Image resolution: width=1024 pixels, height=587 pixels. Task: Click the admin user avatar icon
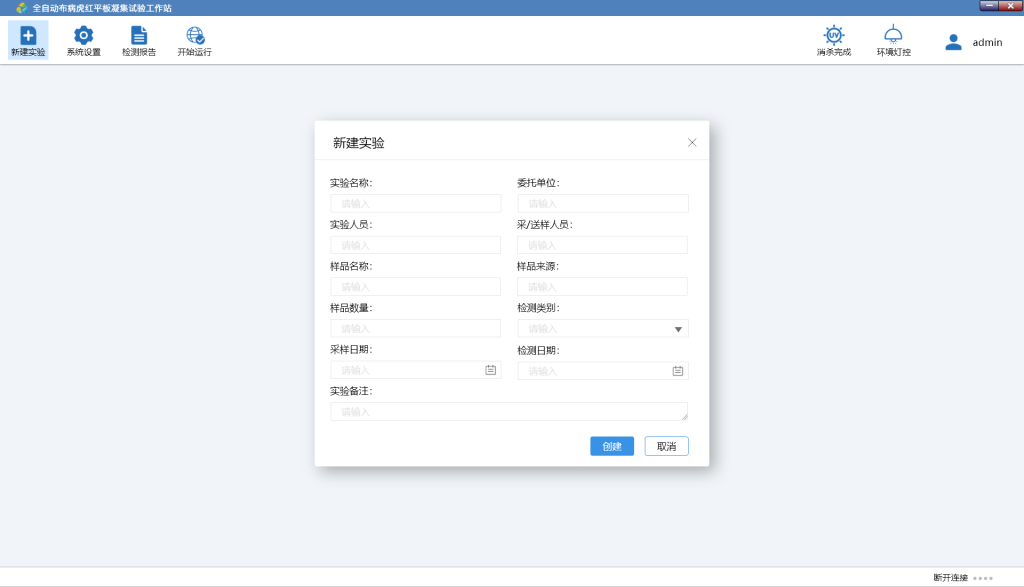pyautogui.click(x=953, y=42)
